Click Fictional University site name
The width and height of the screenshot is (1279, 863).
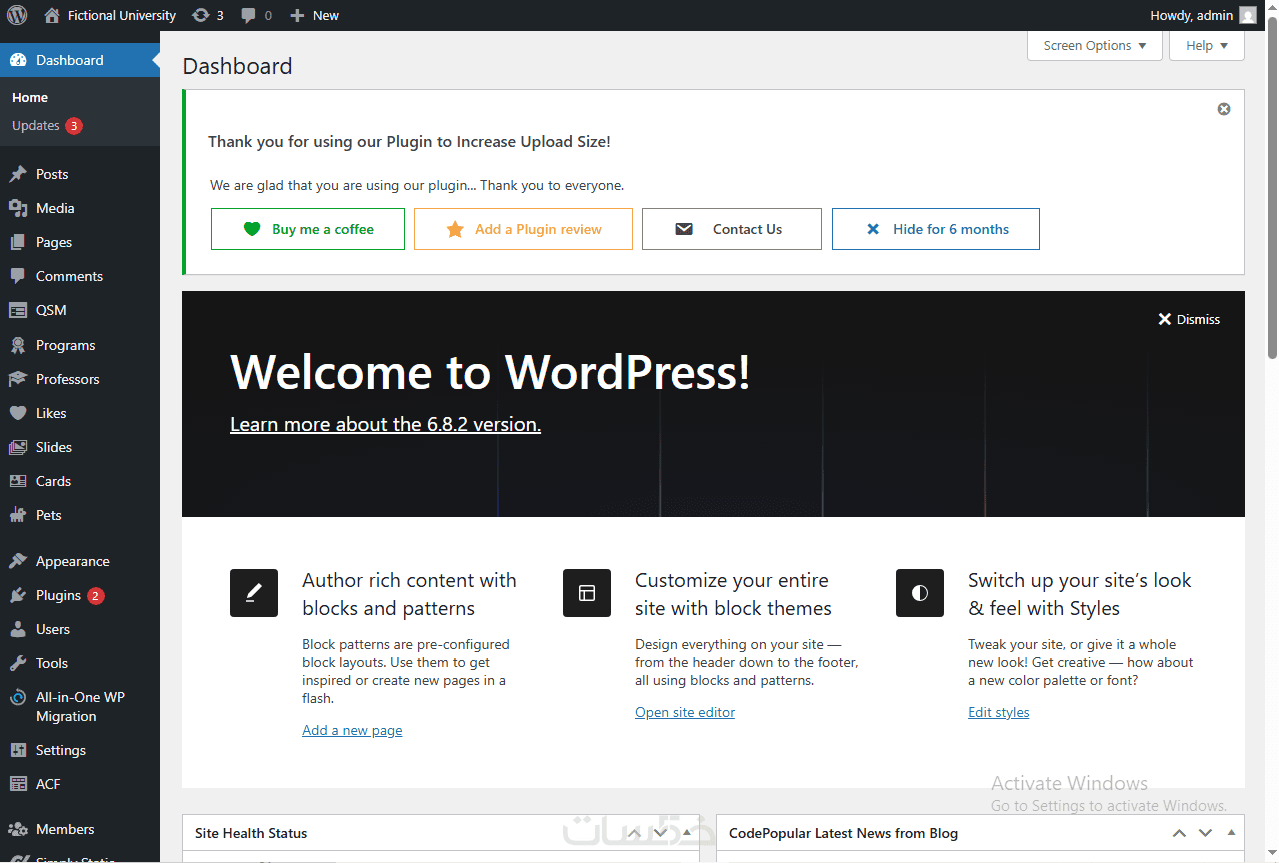[x=122, y=15]
